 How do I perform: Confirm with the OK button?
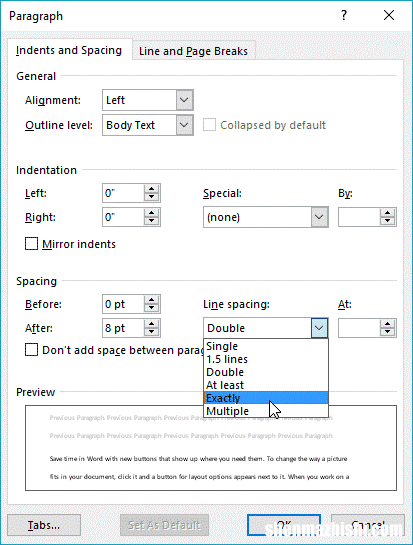[x=284, y=525]
